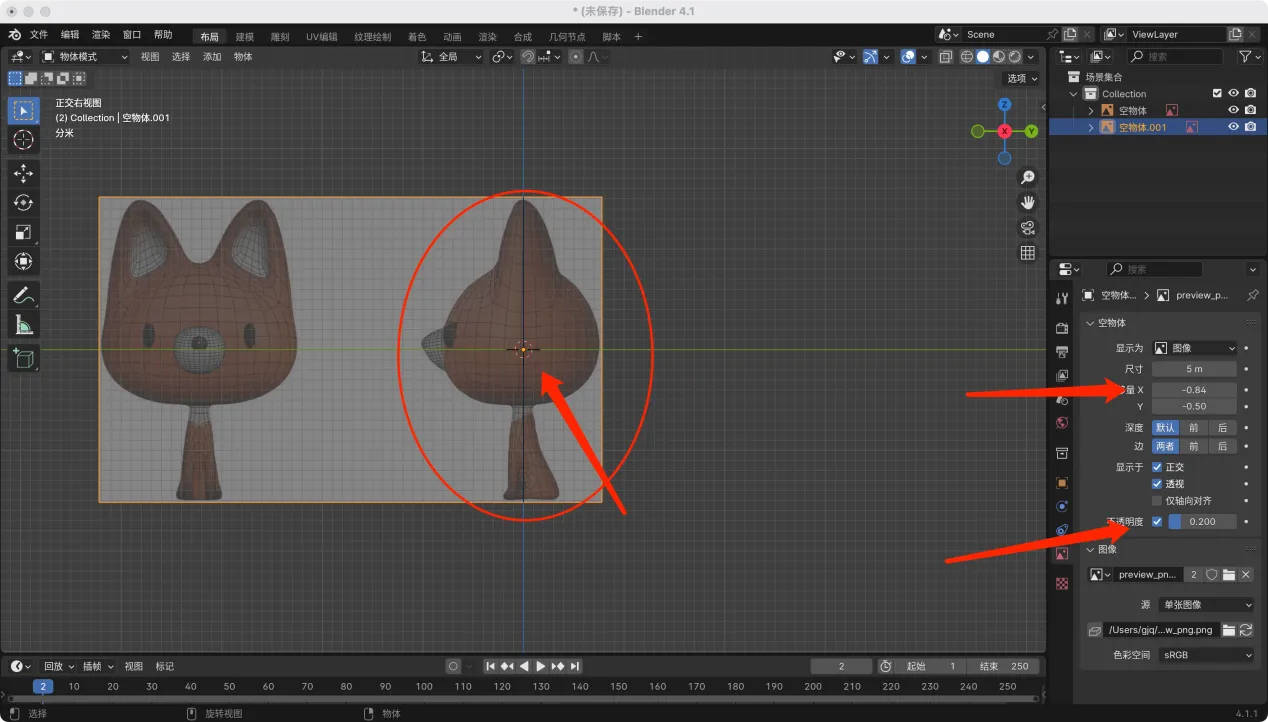Toggle camera view icon in viewport
Viewport: 1268px width, 722px height.
coord(1027,228)
